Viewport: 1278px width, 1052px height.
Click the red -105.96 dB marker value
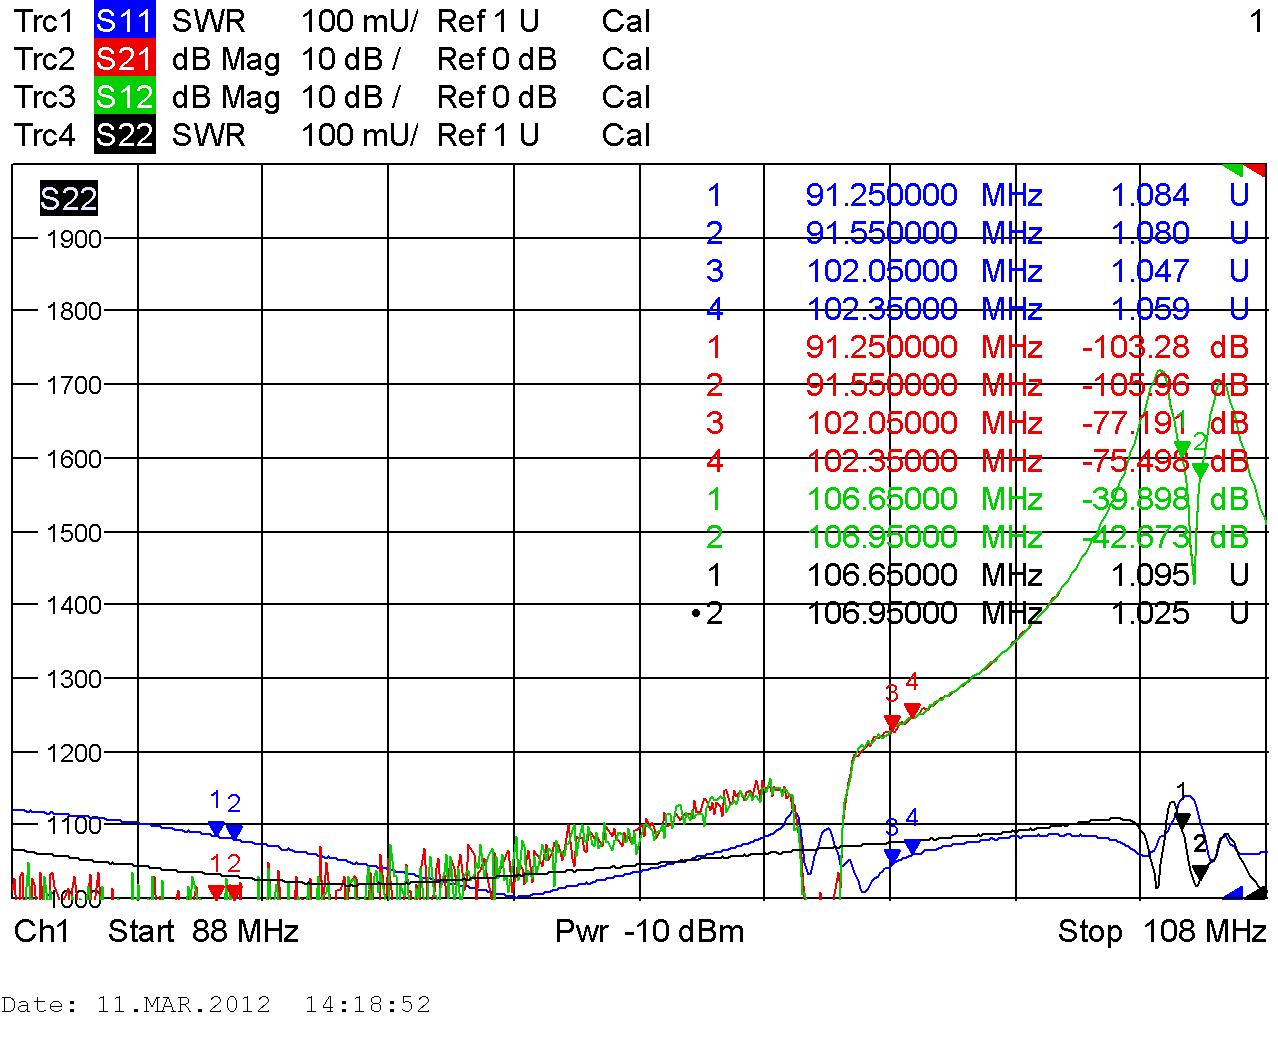pos(1165,385)
